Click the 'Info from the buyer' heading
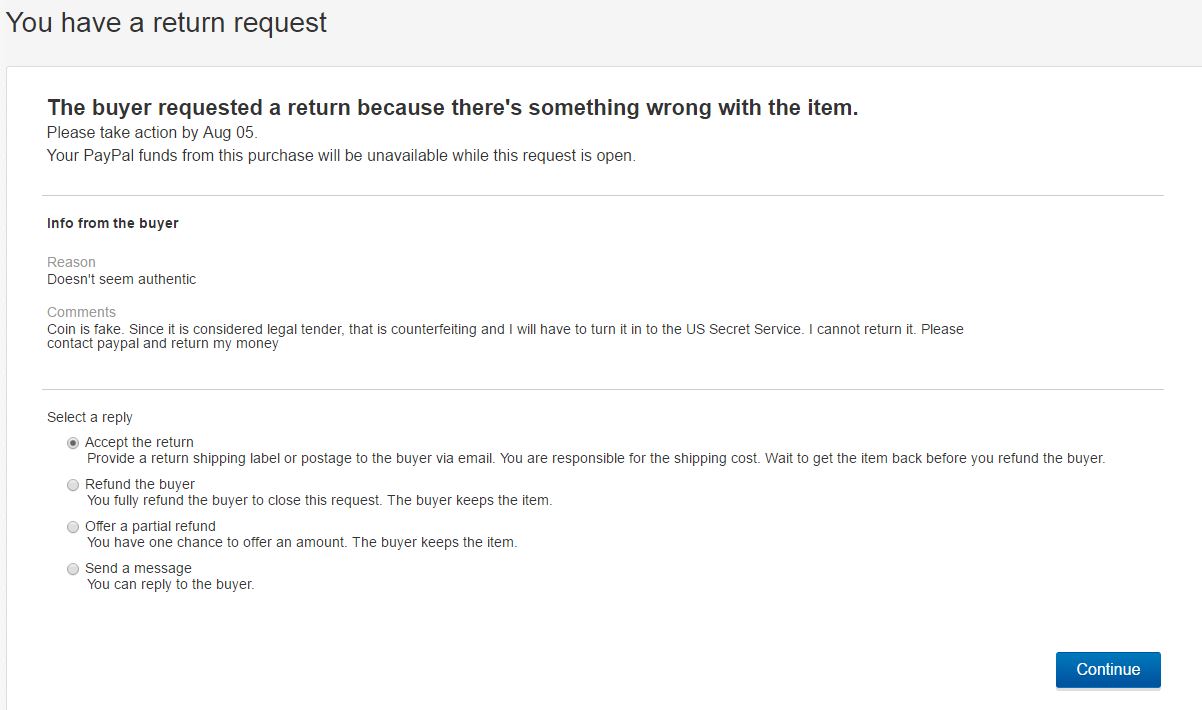The height and width of the screenshot is (710, 1202). 113,223
